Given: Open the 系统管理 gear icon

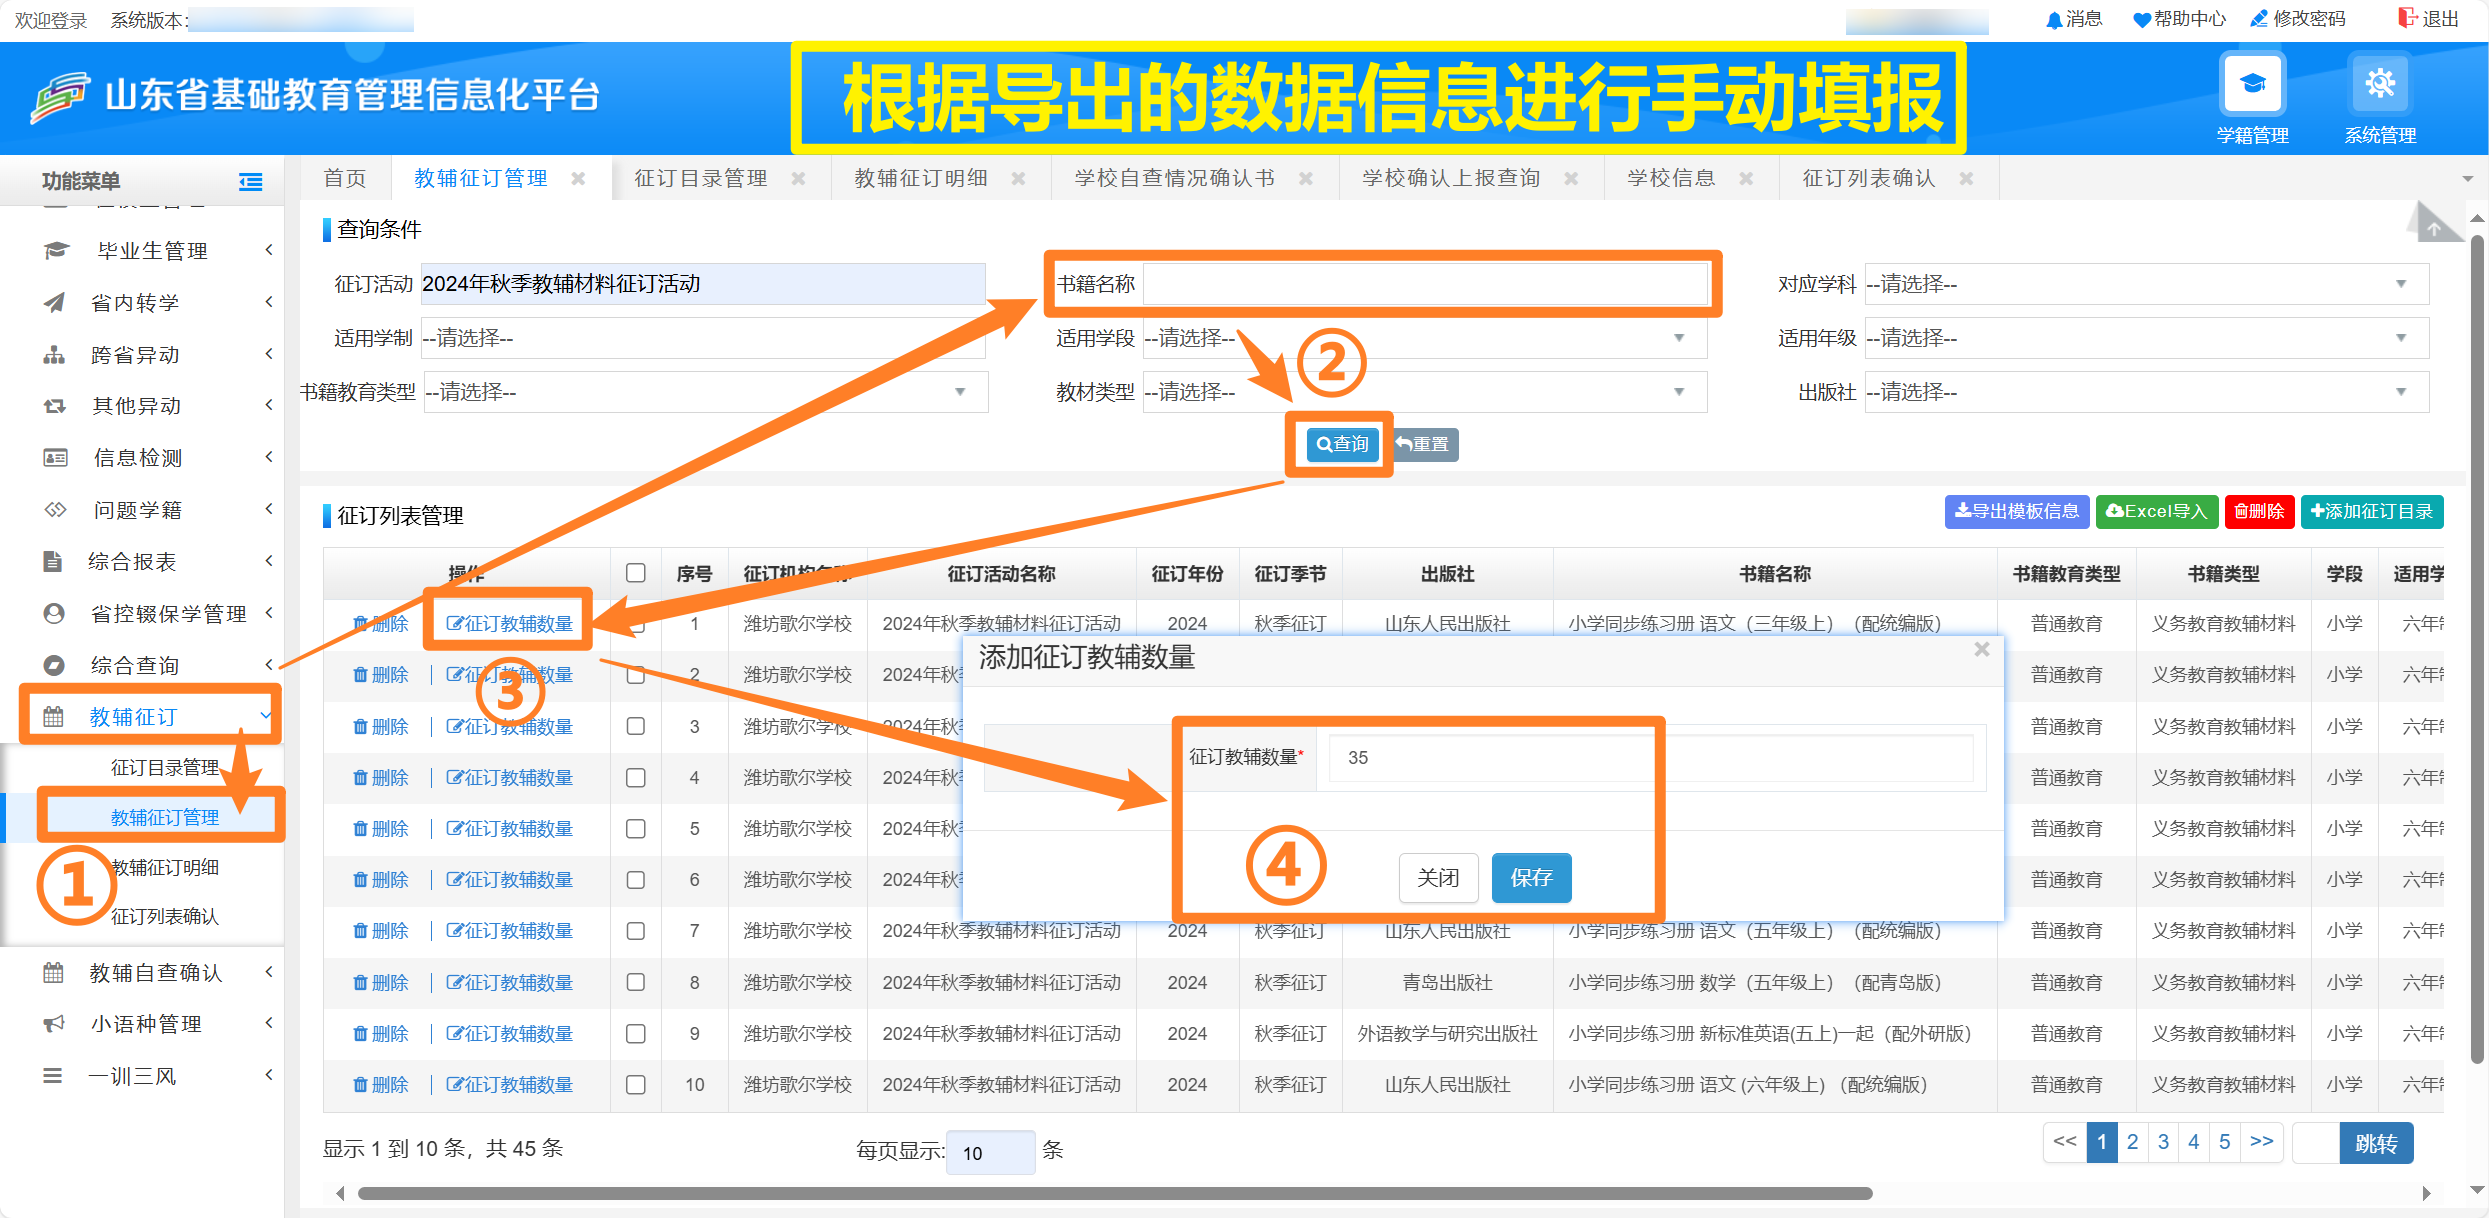Looking at the screenshot, I should pyautogui.click(x=2380, y=83).
